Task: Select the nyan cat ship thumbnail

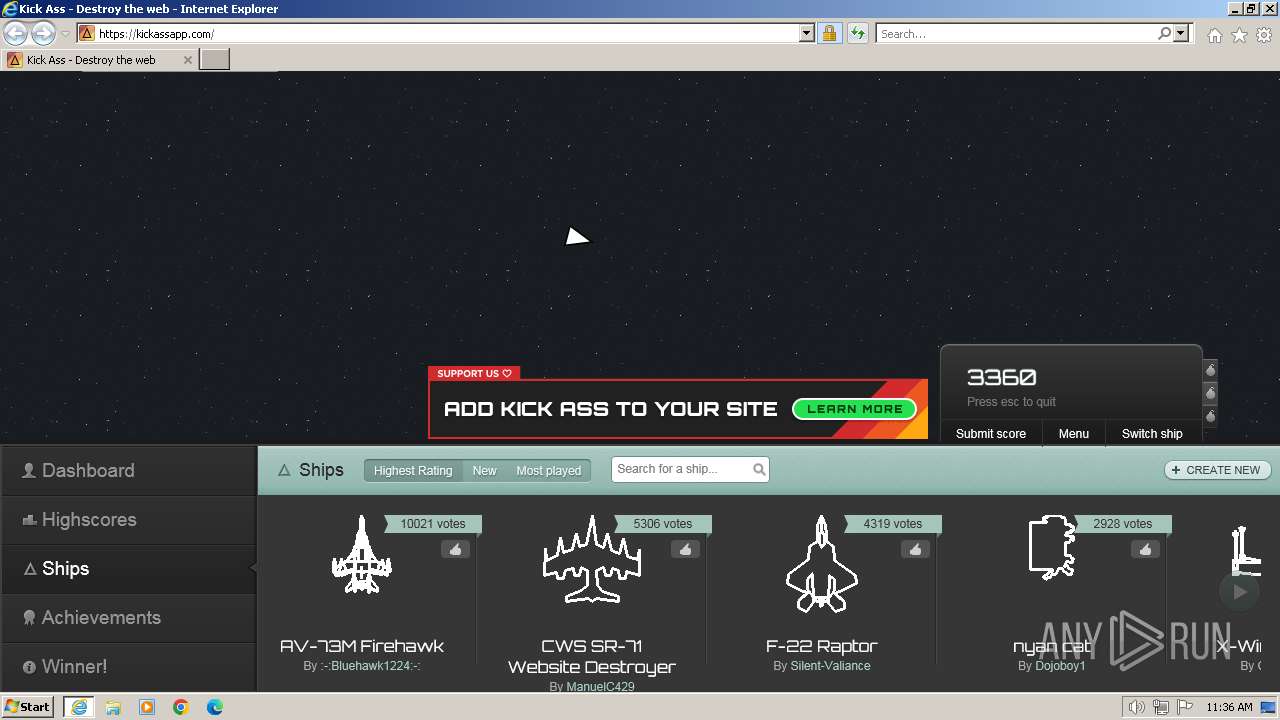Action: click(1052, 547)
